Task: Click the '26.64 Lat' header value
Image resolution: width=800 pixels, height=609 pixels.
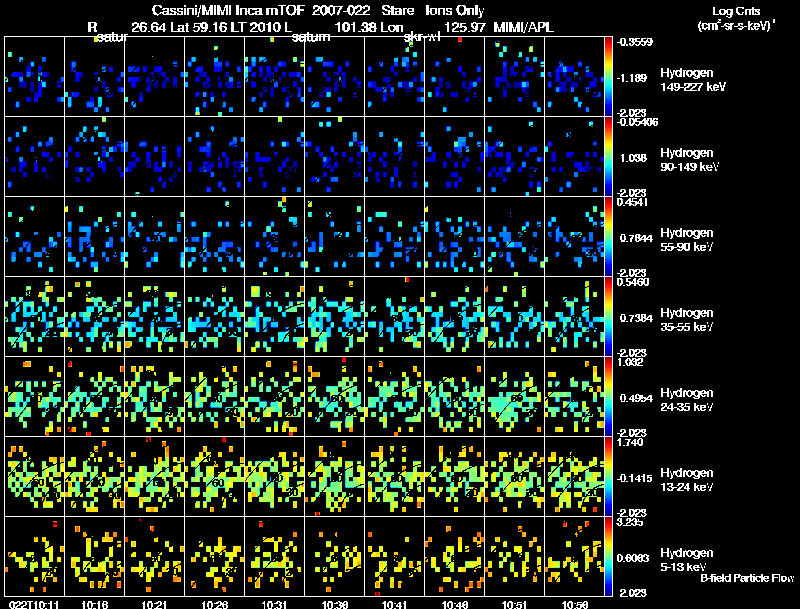Action: [161, 27]
